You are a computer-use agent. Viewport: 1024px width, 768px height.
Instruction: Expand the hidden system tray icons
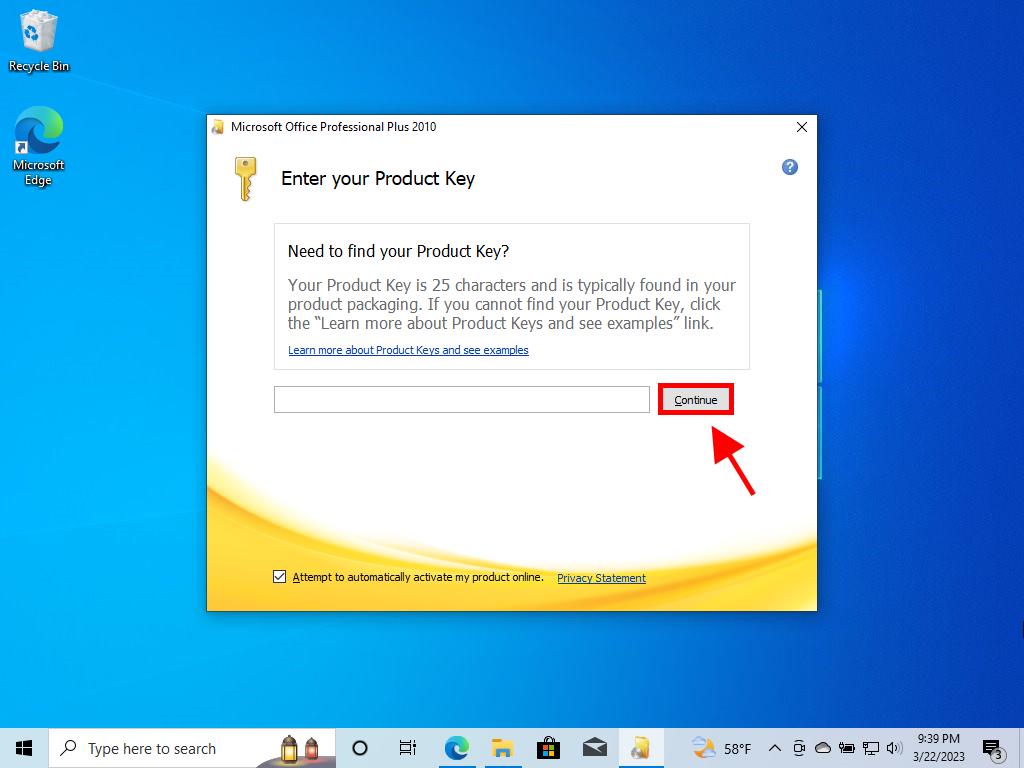[x=774, y=748]
